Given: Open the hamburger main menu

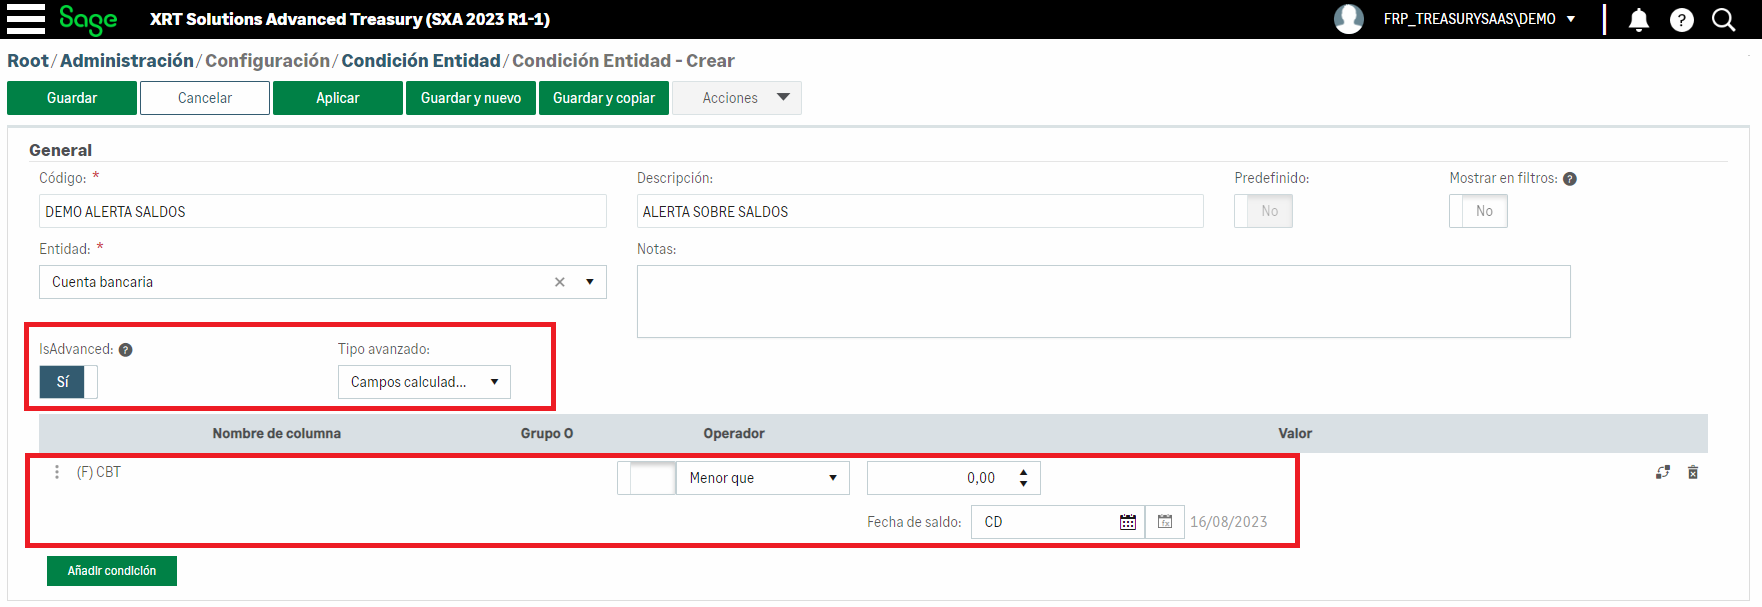Looking at the screenshot, I should click(25, 19).
